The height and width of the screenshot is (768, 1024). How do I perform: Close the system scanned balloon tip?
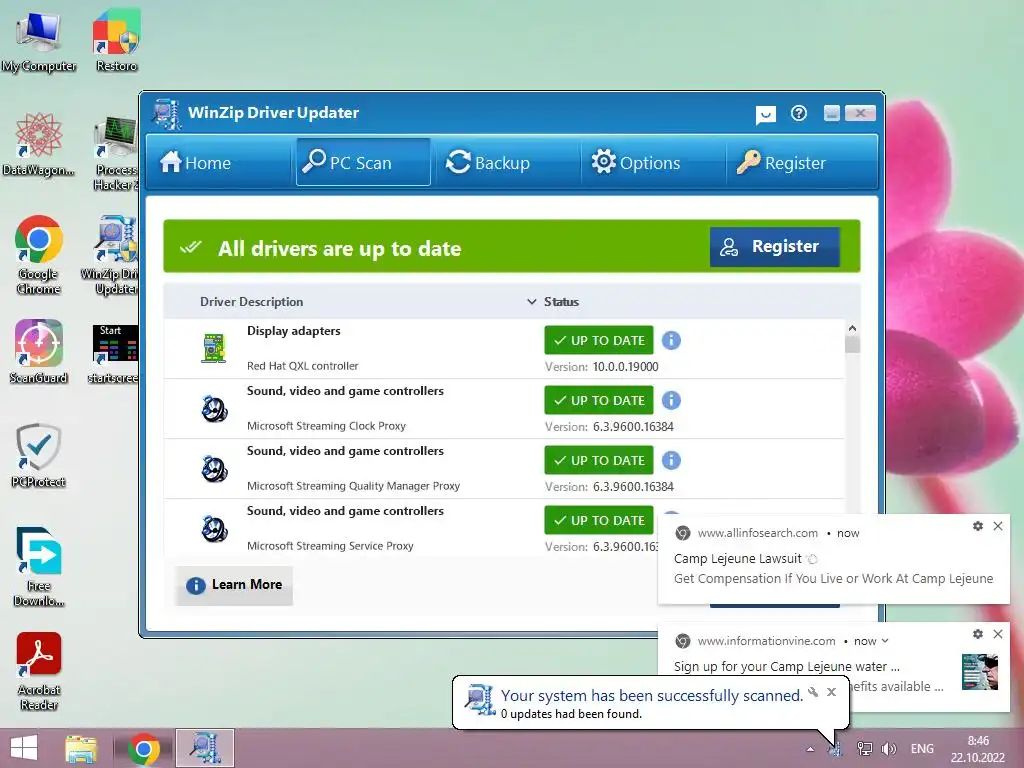831,692
